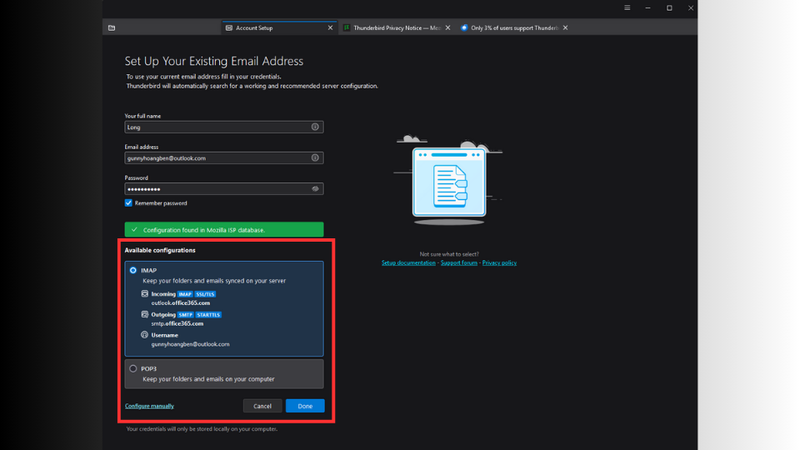Screen dimensions: 800x450
Task: Close the Thunderbird Privacy Notice tab
Action: click(448, 28)
